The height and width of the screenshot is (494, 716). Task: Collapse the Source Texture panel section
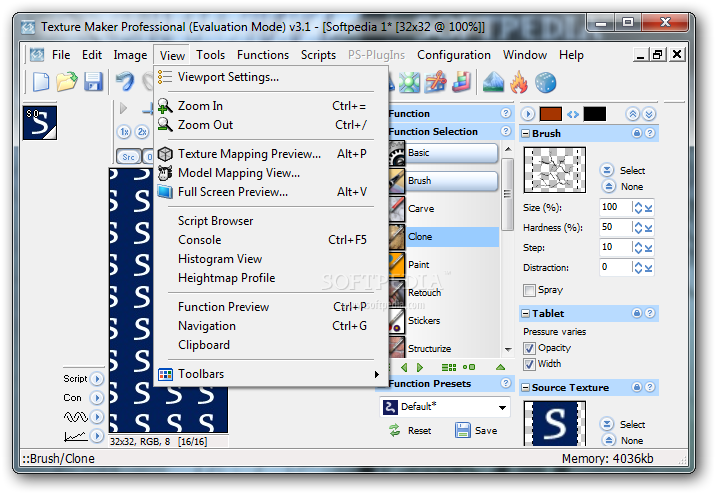(x=526, y=388)
